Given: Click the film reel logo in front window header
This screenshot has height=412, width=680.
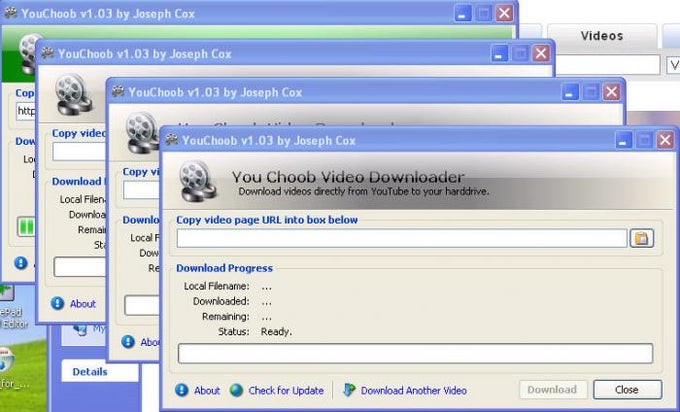Looking at the screenshot, I should coord(198,181).
